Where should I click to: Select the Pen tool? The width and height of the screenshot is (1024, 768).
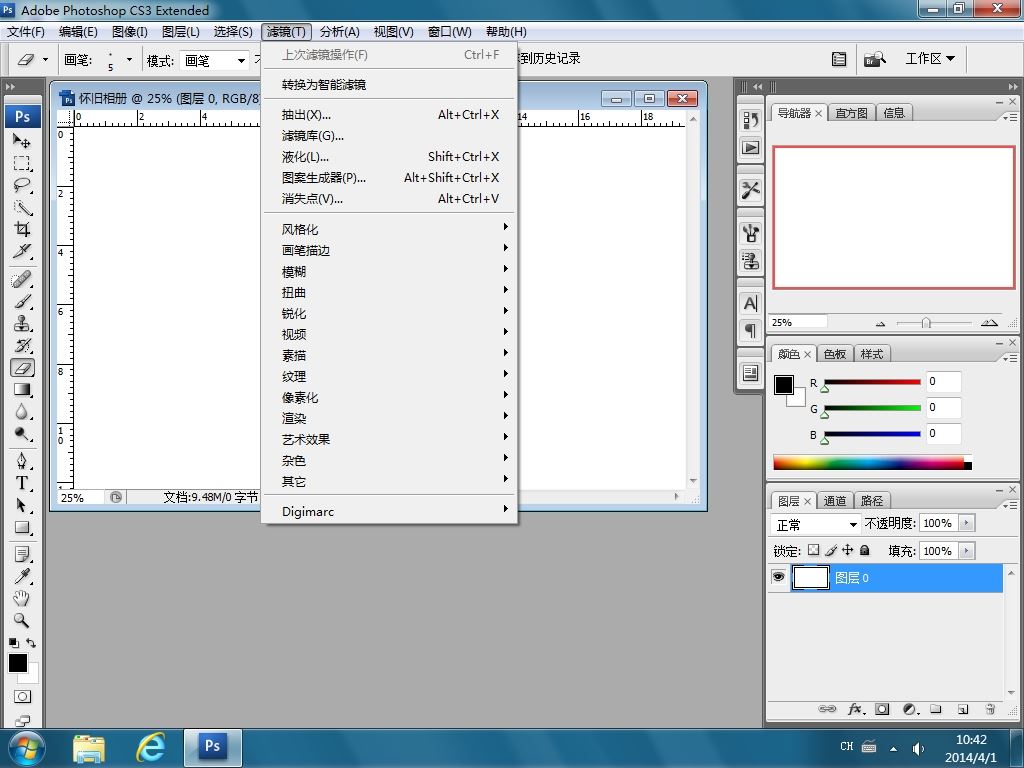click(22, 461)
